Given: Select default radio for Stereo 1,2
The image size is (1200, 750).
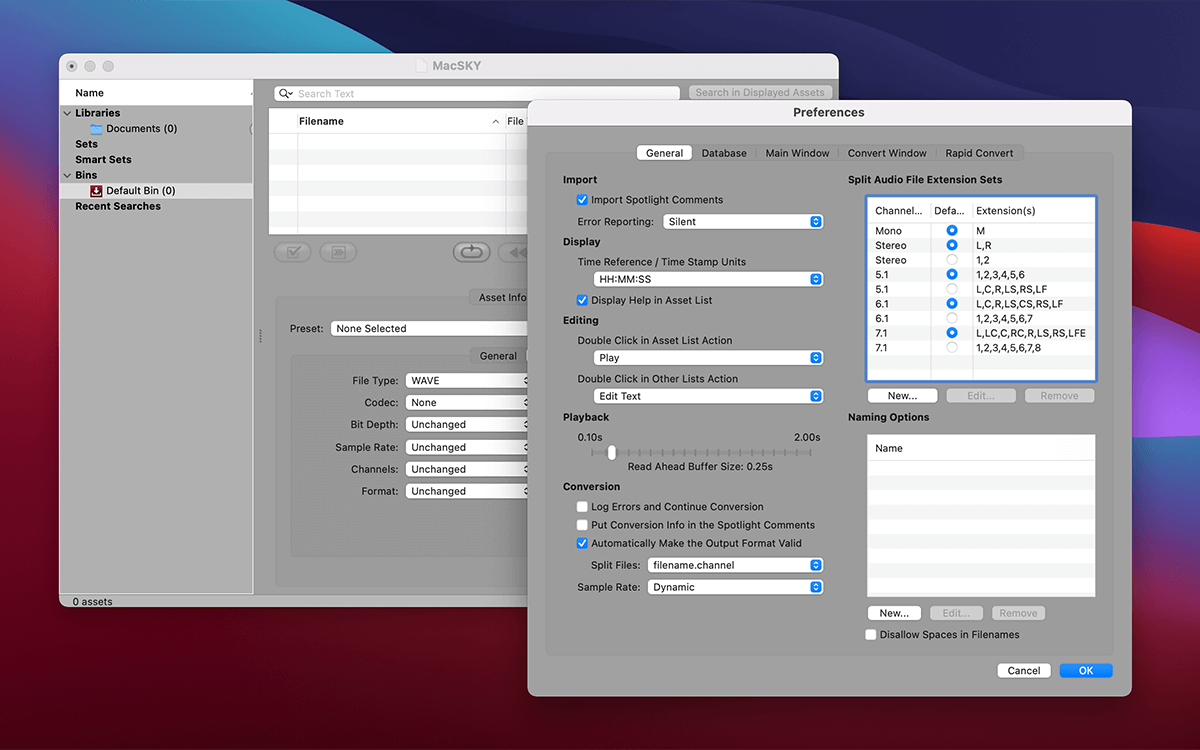Looking at the screenshot, I should coord(951,260).
